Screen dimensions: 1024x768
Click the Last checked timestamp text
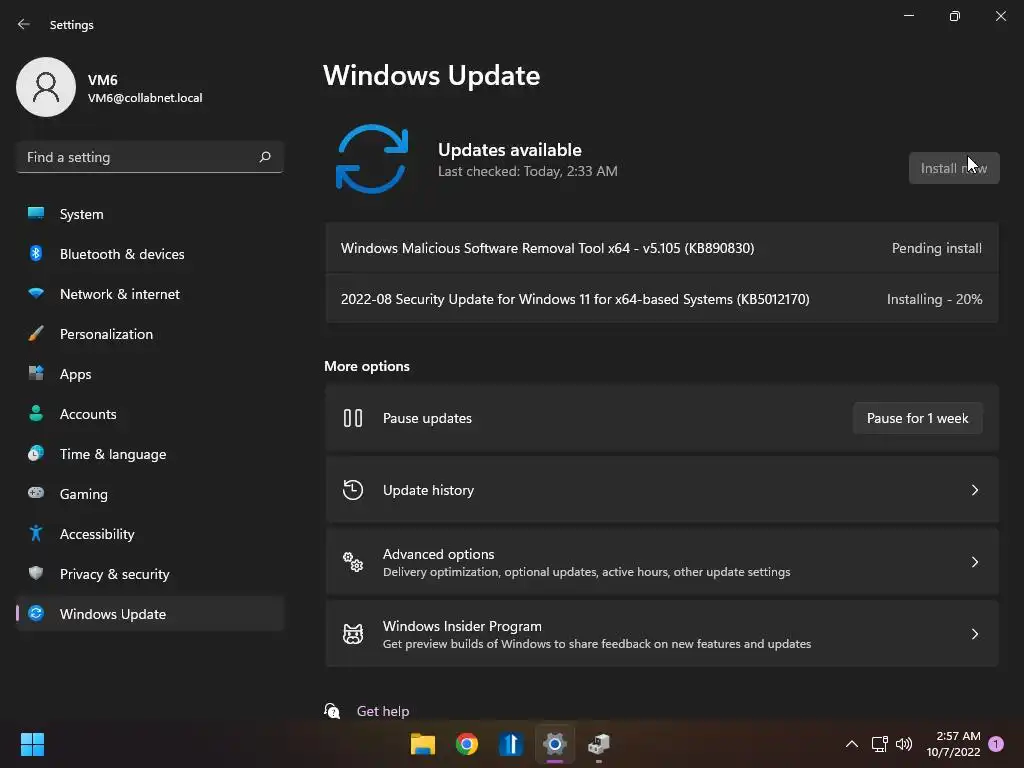point(528,171)
